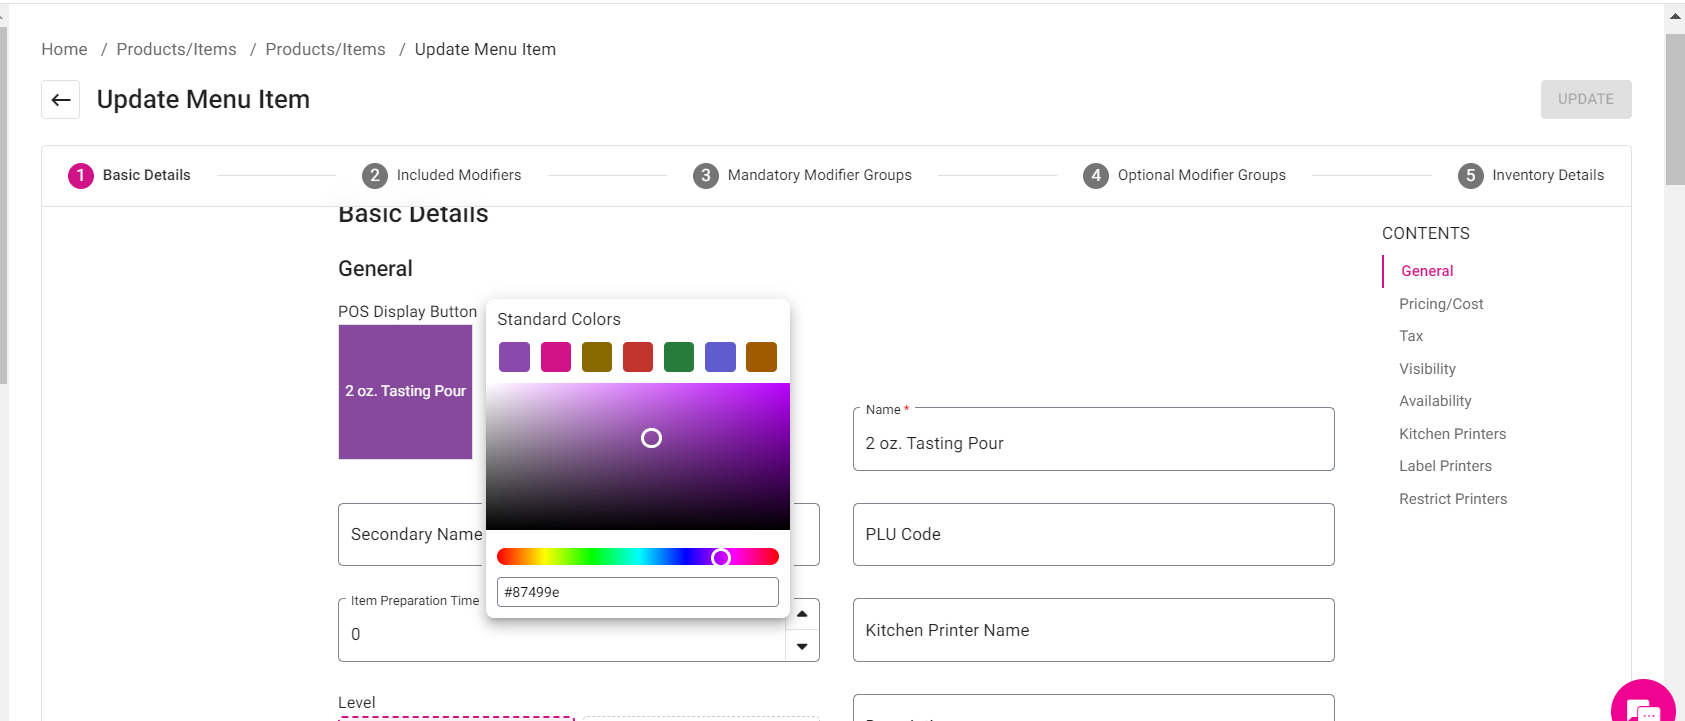The height and width of the screenshot is (721, 1685).
Task: Jump to Kitchen Printers section
Action: 1452,434
